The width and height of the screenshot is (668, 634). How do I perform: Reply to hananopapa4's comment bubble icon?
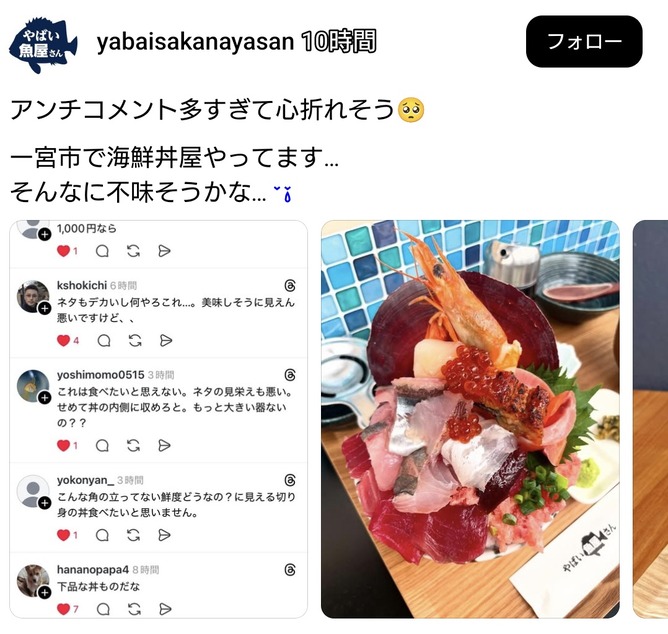click(103, 609)
